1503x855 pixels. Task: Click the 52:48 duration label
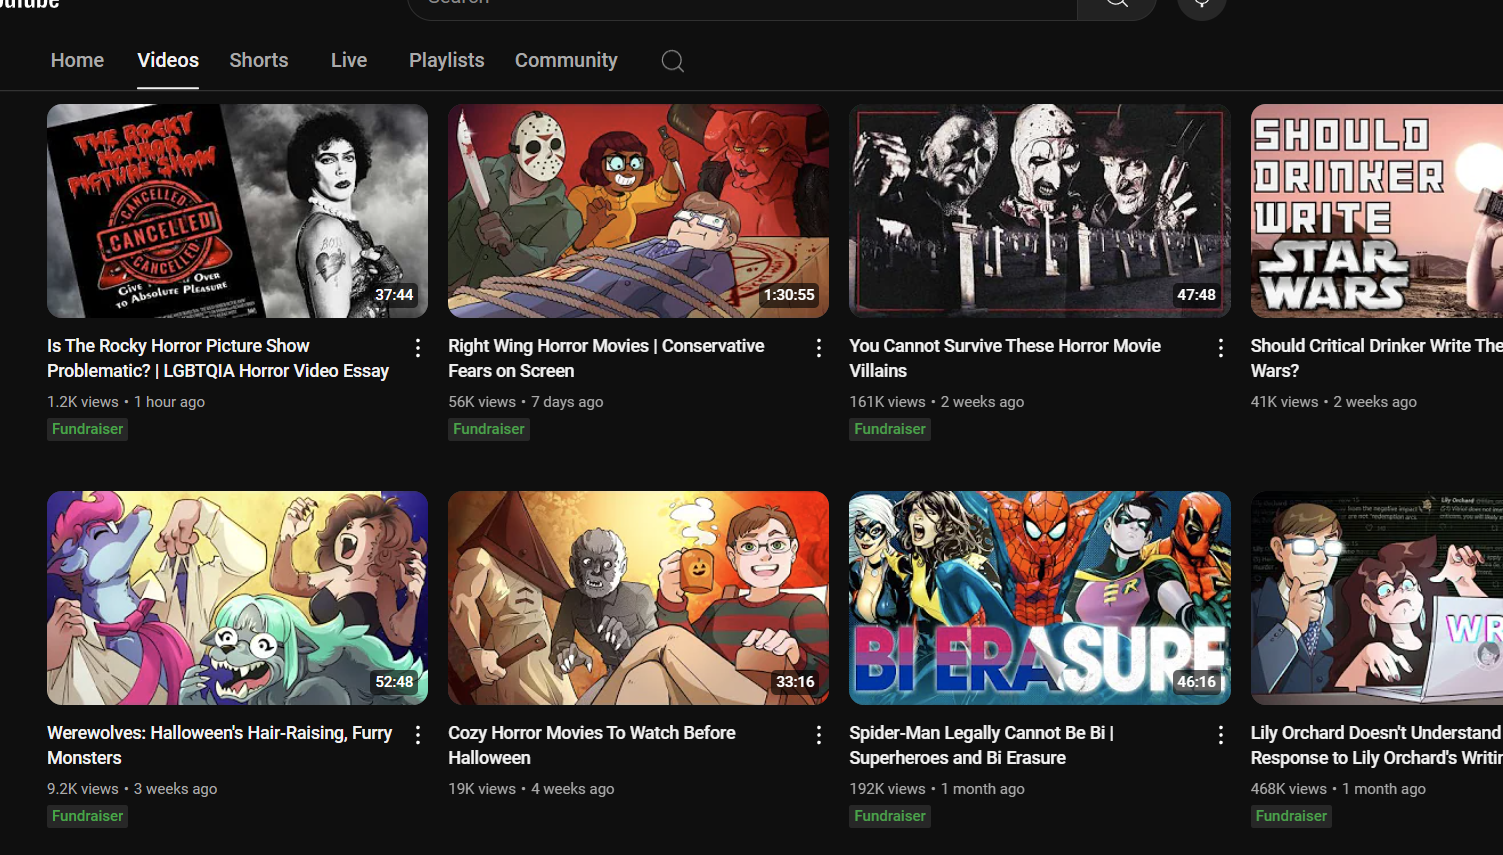click(x=394, y=682)
